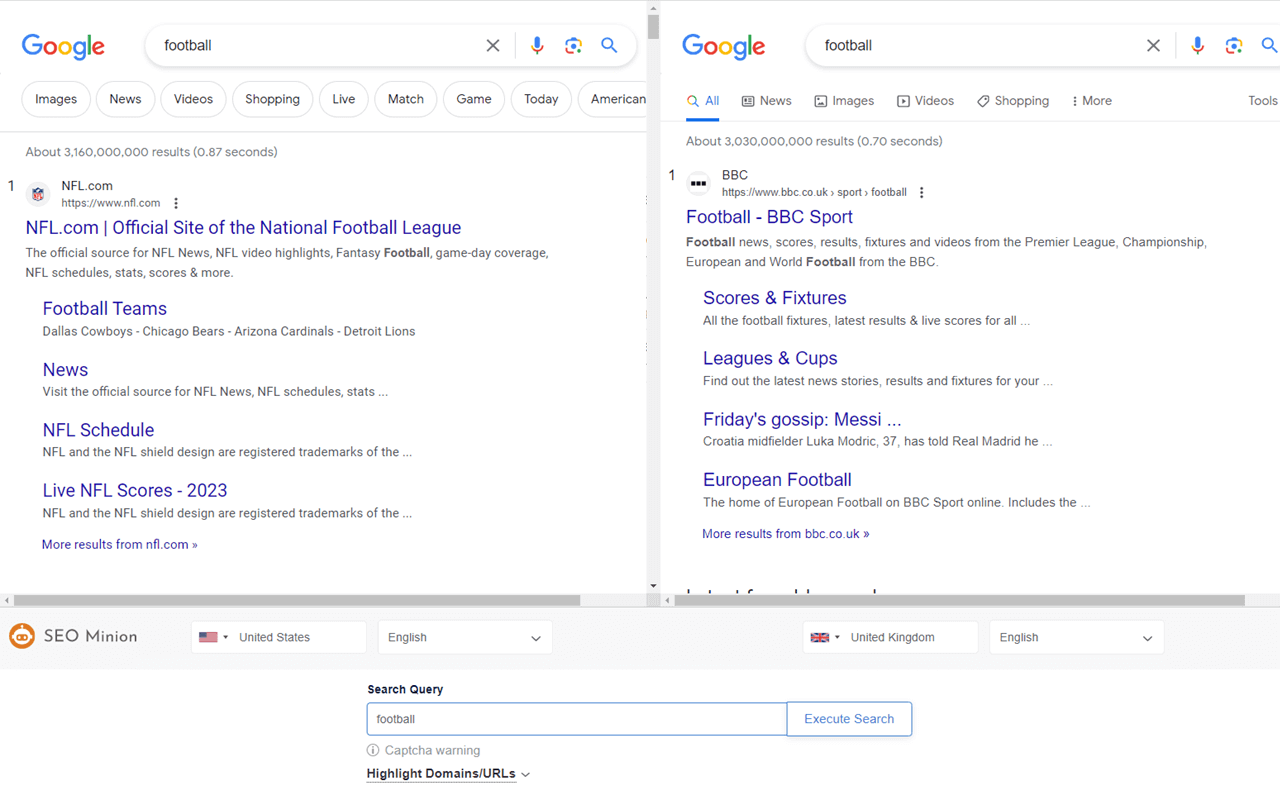1280x800 pixels.
Task: Click the NFL favicon next to NFL.com
Action: pos(37,193)
